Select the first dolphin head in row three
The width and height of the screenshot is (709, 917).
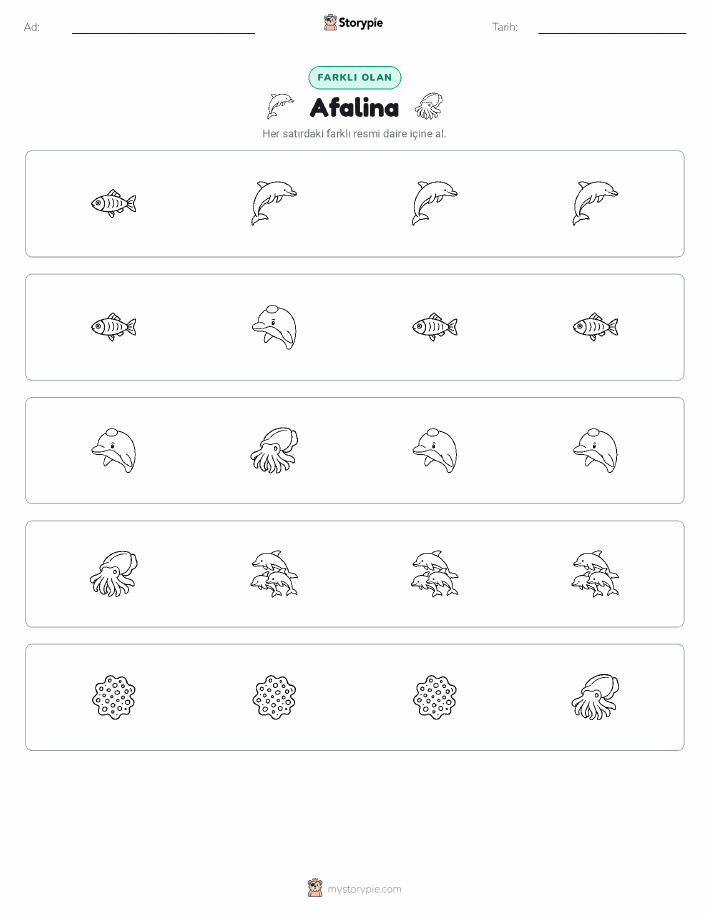[113, 450]
